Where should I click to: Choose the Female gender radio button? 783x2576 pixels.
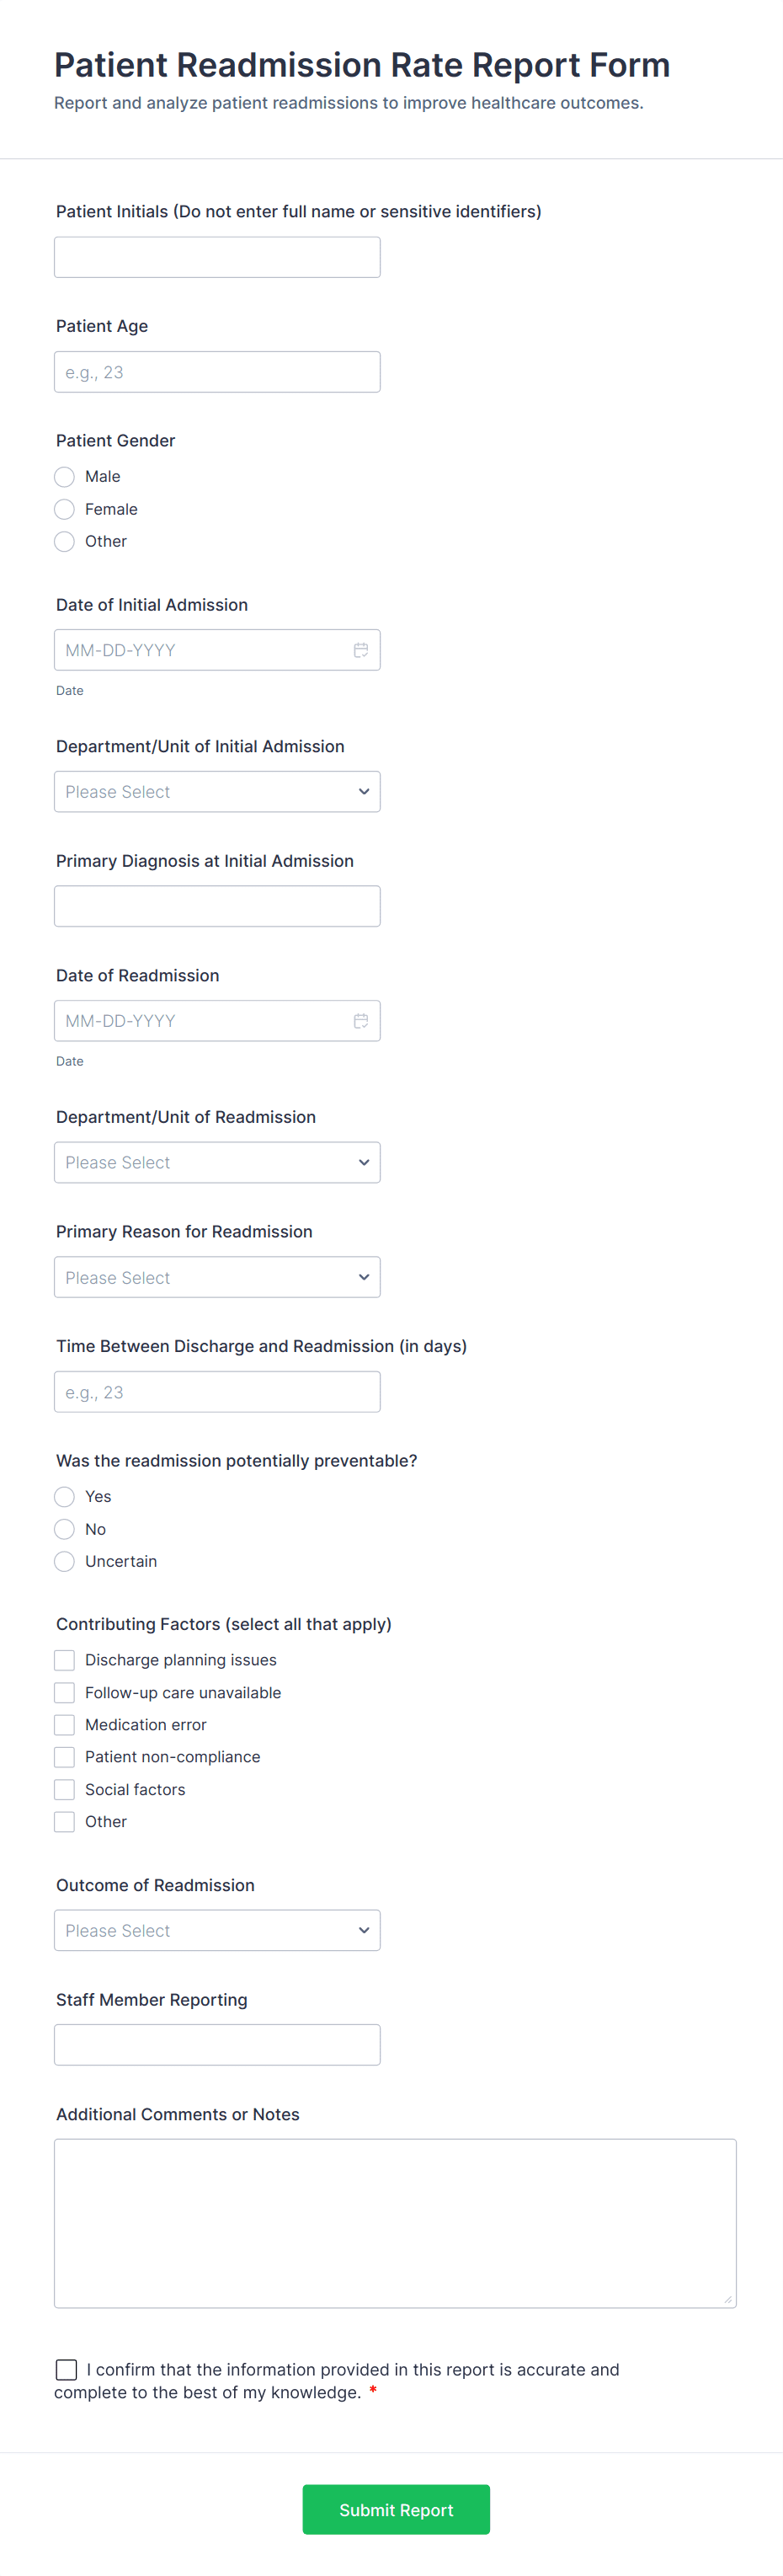click(65, 509)
